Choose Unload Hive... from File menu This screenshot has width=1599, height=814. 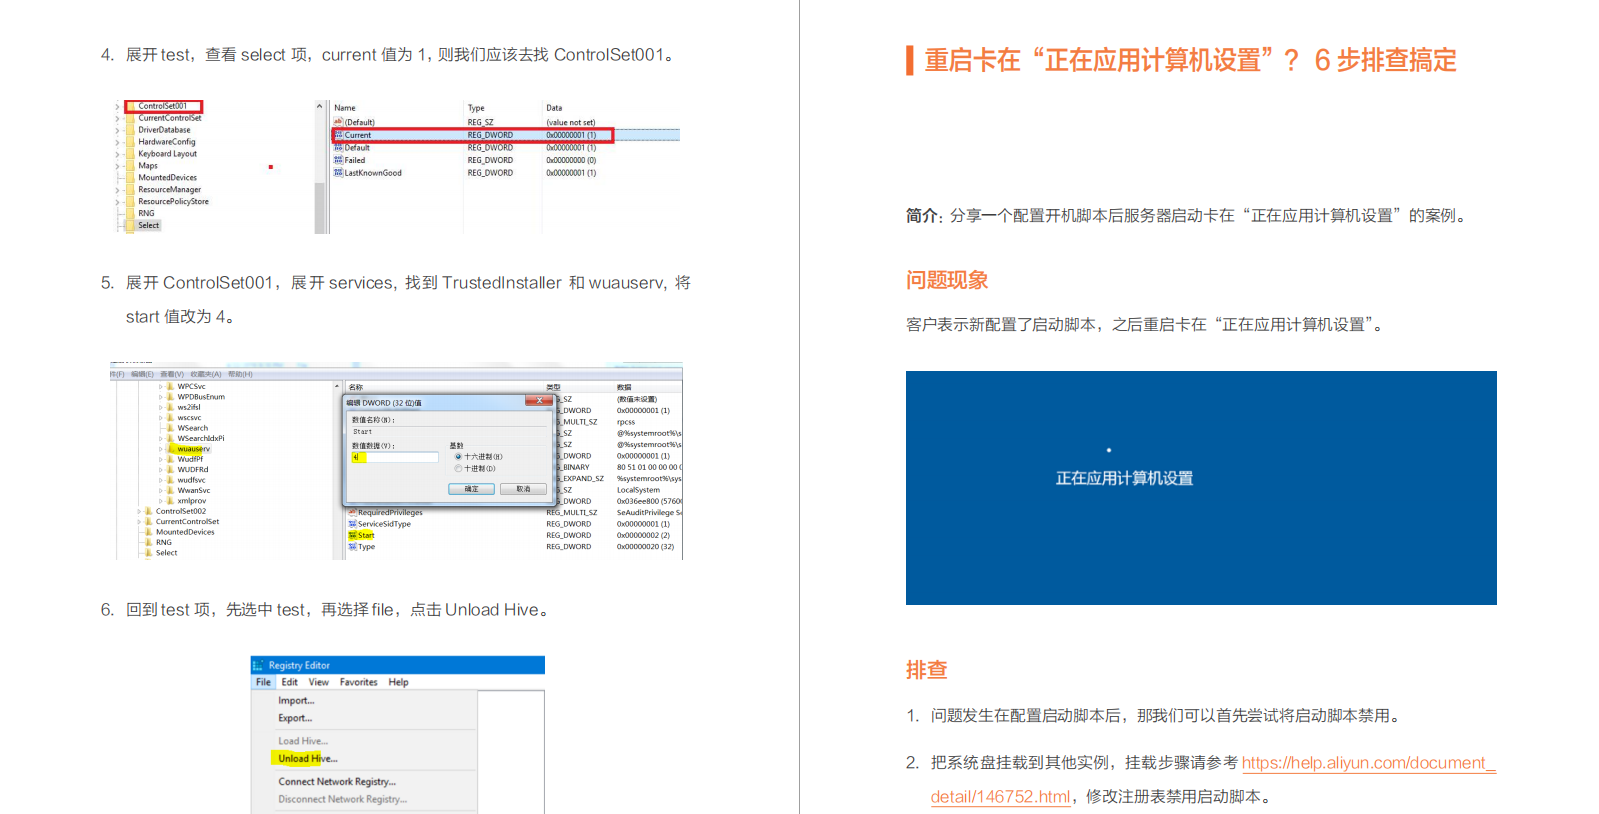pyautogui.click(x=308, y=759)
